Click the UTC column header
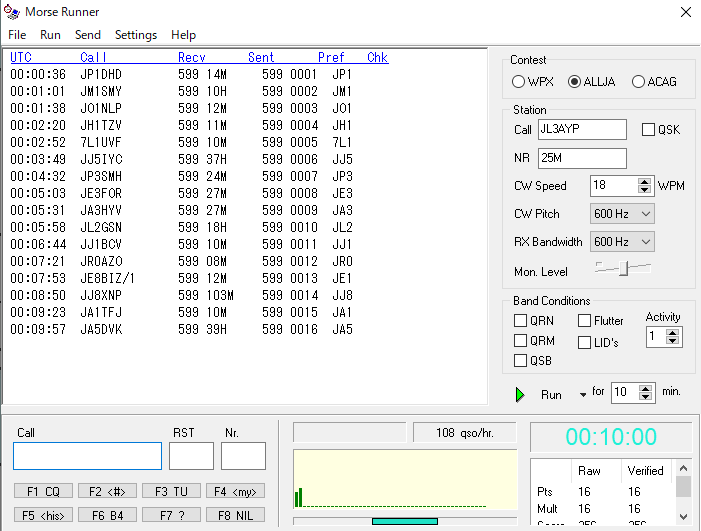Image resolution: width=701 pixels, height=531 pixels. point(21,57)
